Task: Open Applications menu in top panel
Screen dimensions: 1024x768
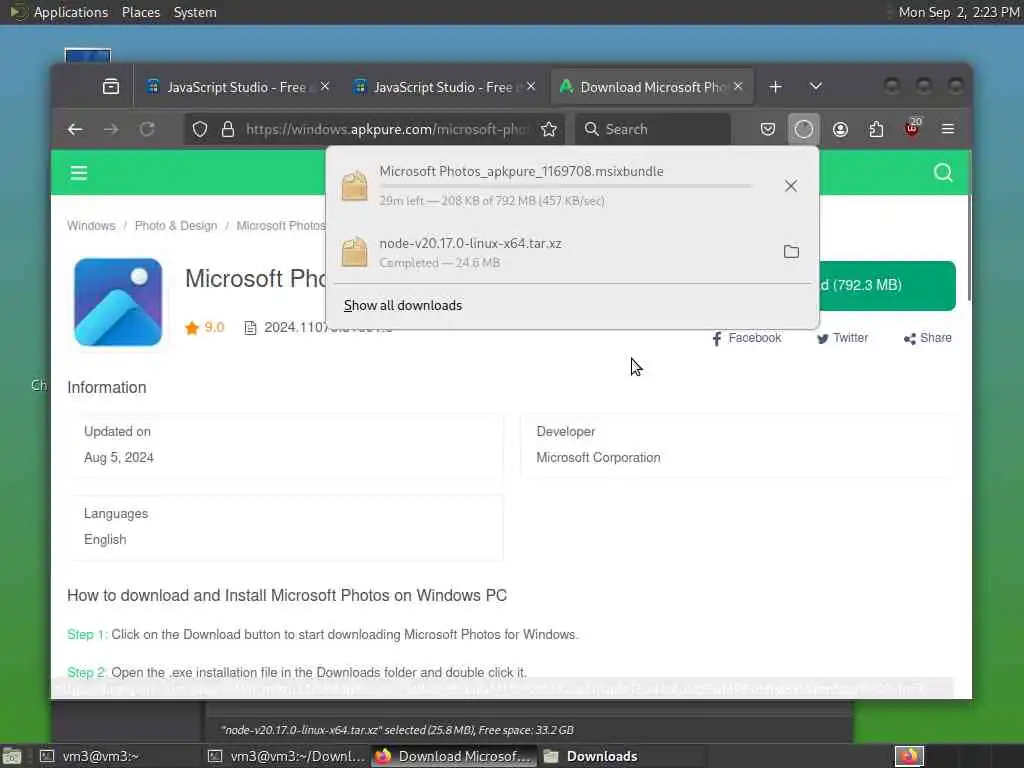Action: [x=71, y=12]
